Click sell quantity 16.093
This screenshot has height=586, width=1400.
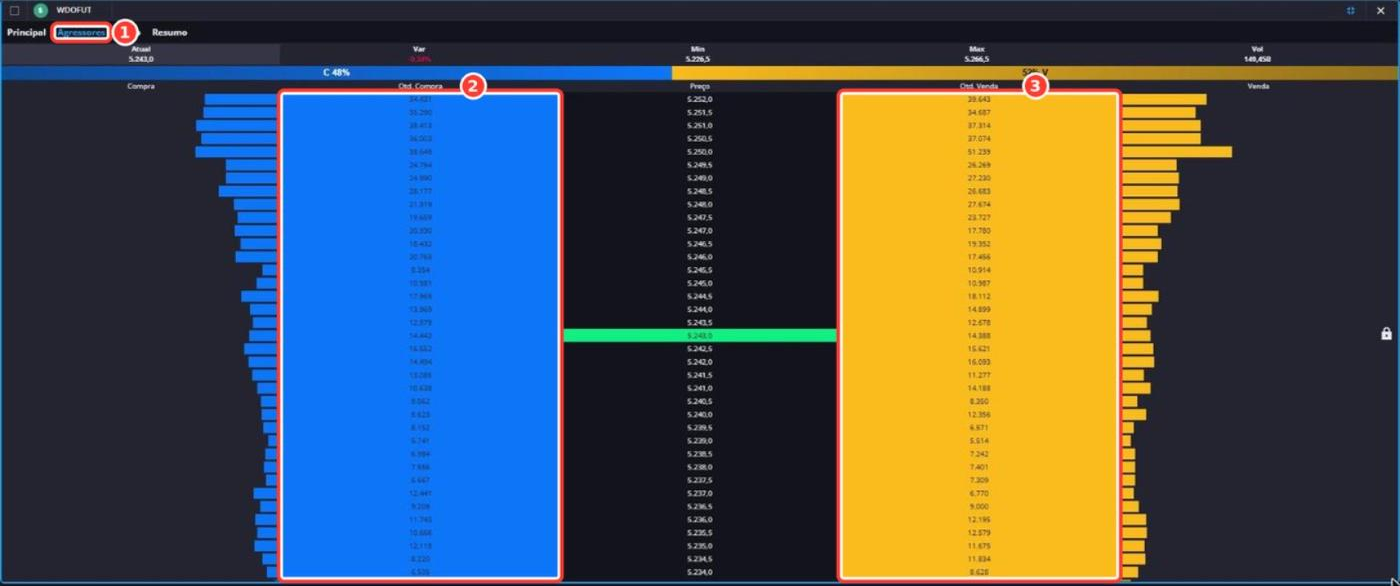(979, 362)
